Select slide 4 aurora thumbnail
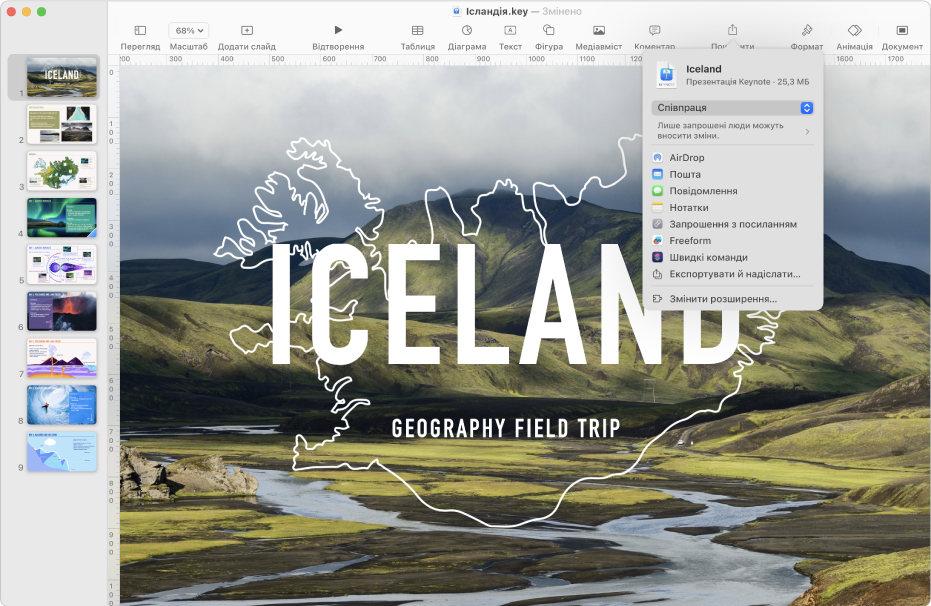931x606 pixels. click(x=62, y=218)
